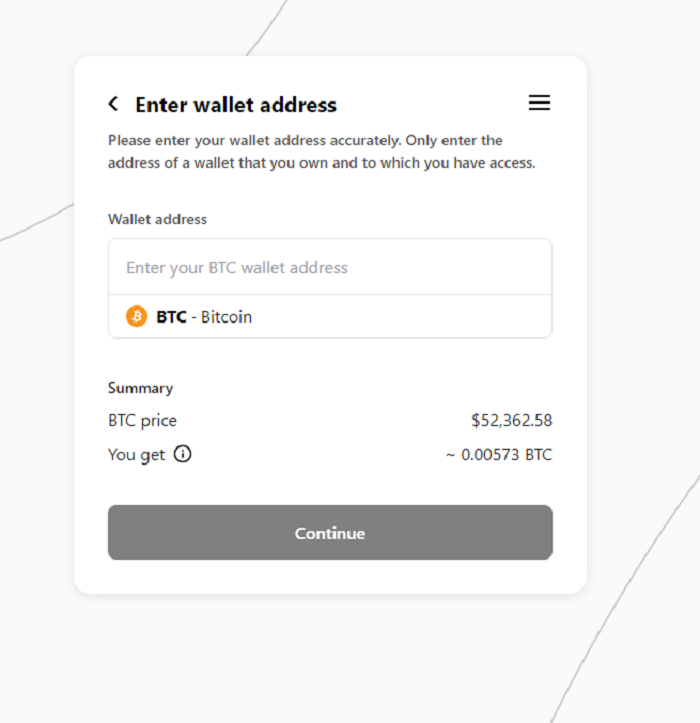Click the Summary section heading
Image resolution: width=700 pixels, height=723 pixels.
point(141,388)
